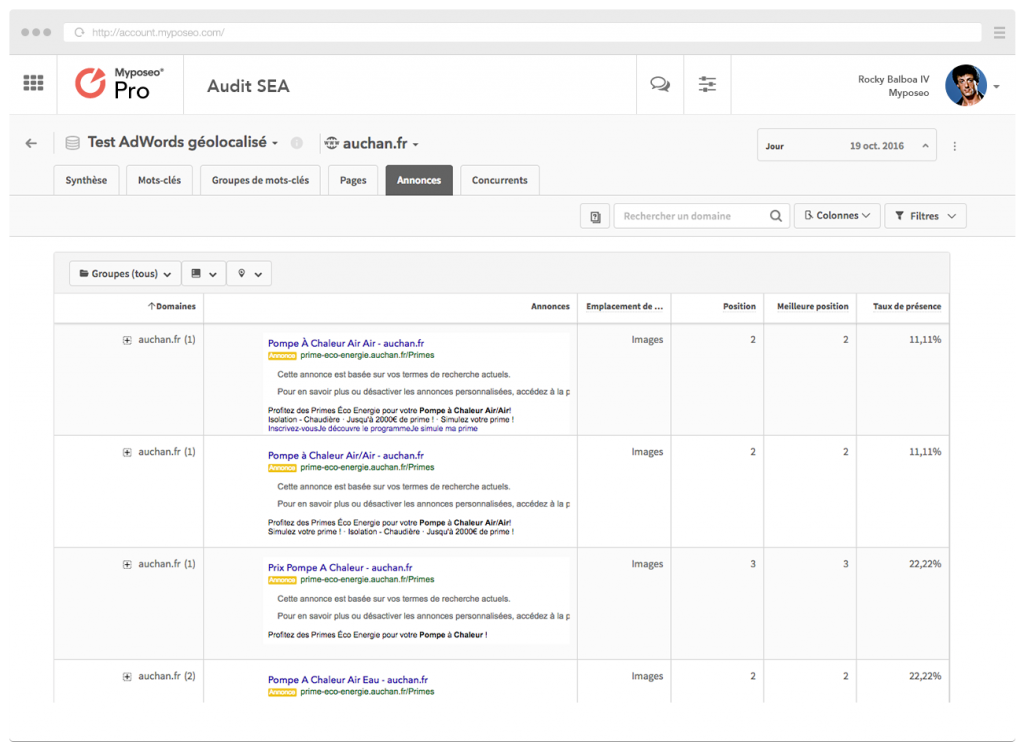Image resolution: width=1024 pixels, height=749 pixels.
Task: Open the Test AdWords géolocalisé campaign dropdown
Action: coord(183,142)
